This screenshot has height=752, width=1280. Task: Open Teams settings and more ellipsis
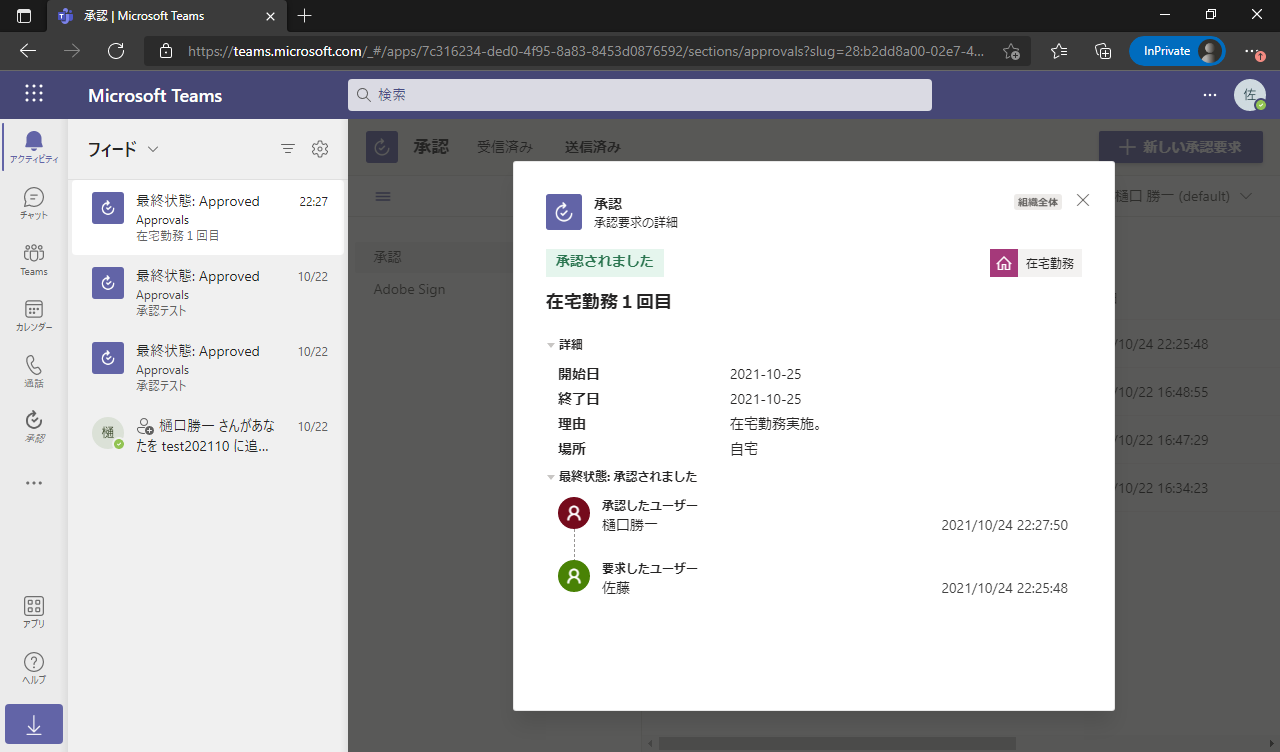click(x=1210, y=95)
